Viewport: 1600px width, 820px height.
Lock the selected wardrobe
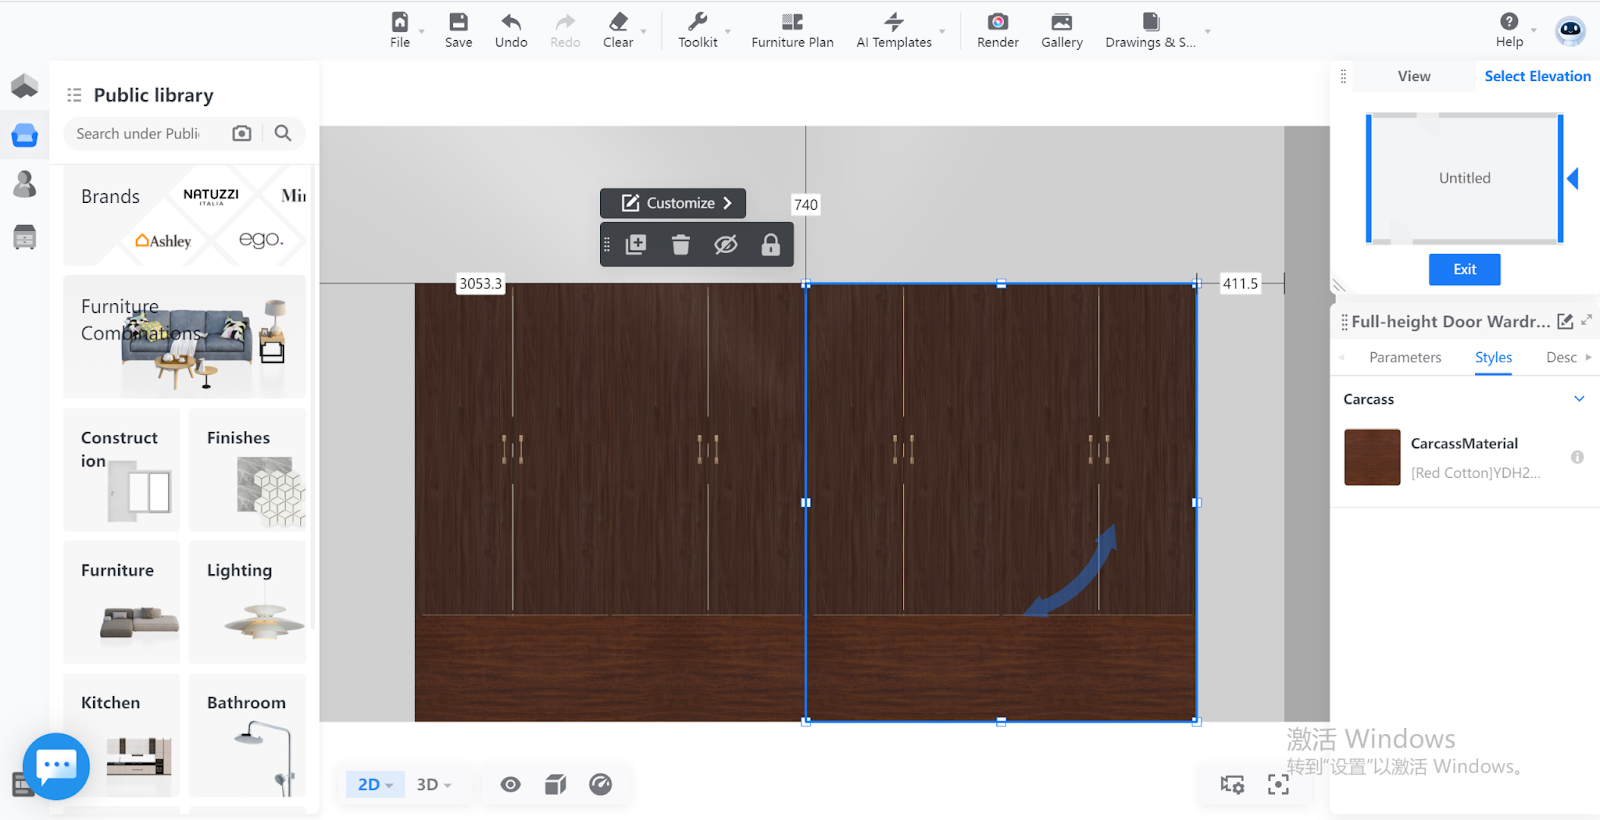click(770, 245)
